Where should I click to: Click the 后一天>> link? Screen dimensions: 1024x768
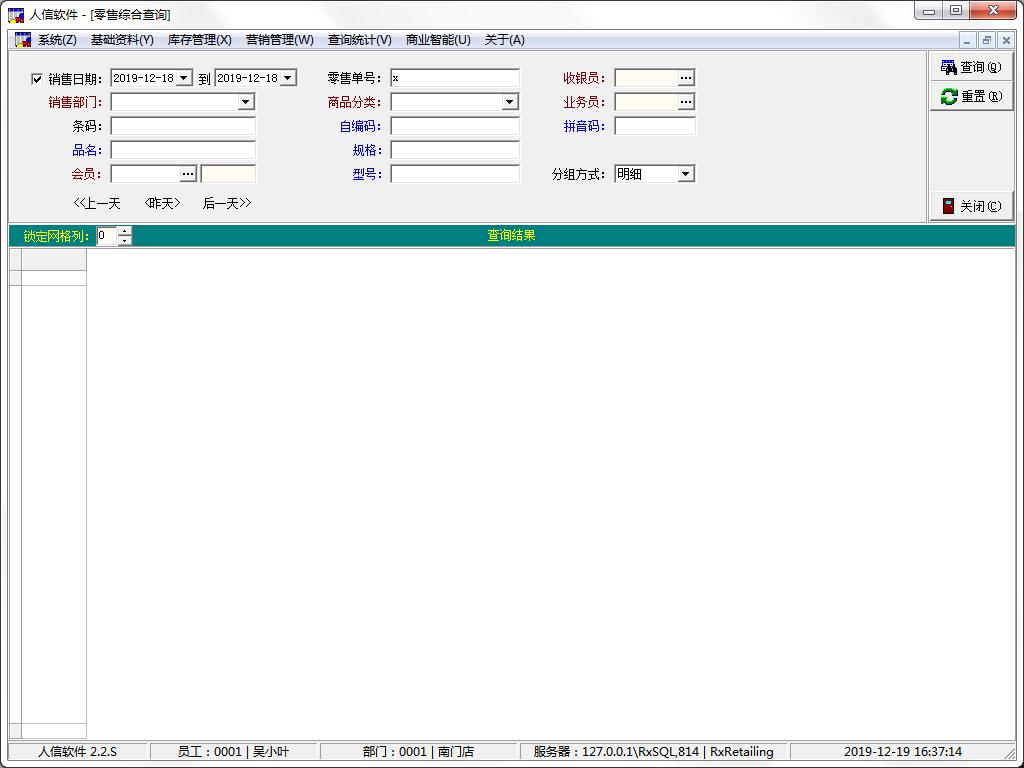pyautogui.click(x=227, y=203)
